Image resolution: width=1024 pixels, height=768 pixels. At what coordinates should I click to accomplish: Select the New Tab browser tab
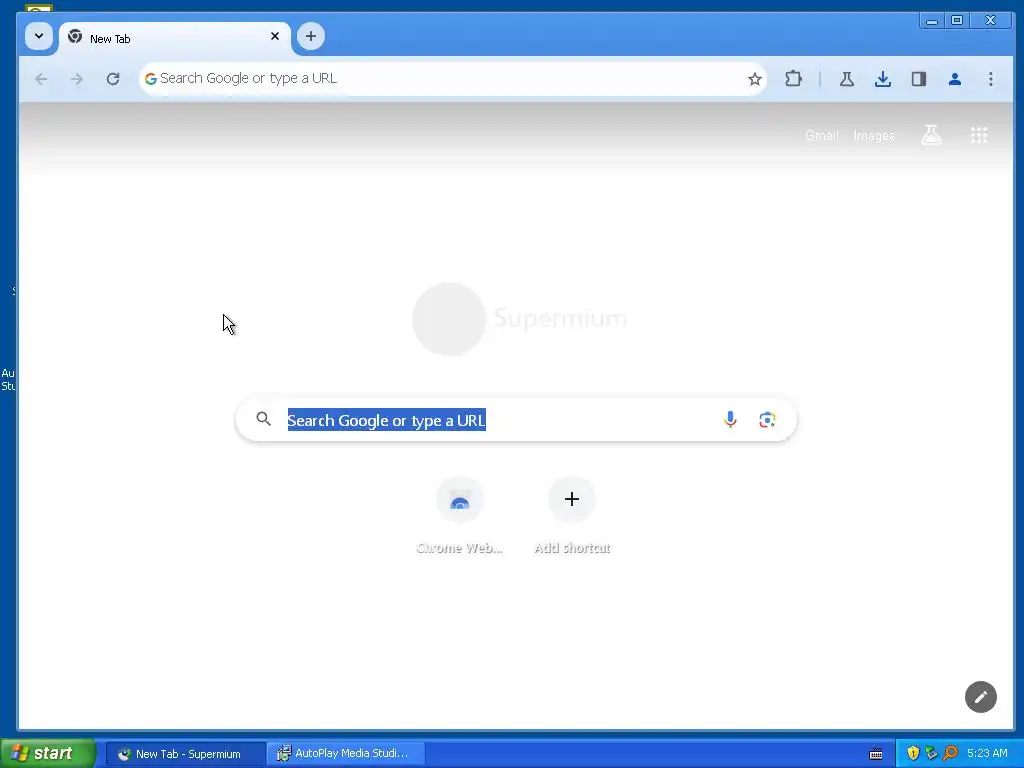[174, 38]
